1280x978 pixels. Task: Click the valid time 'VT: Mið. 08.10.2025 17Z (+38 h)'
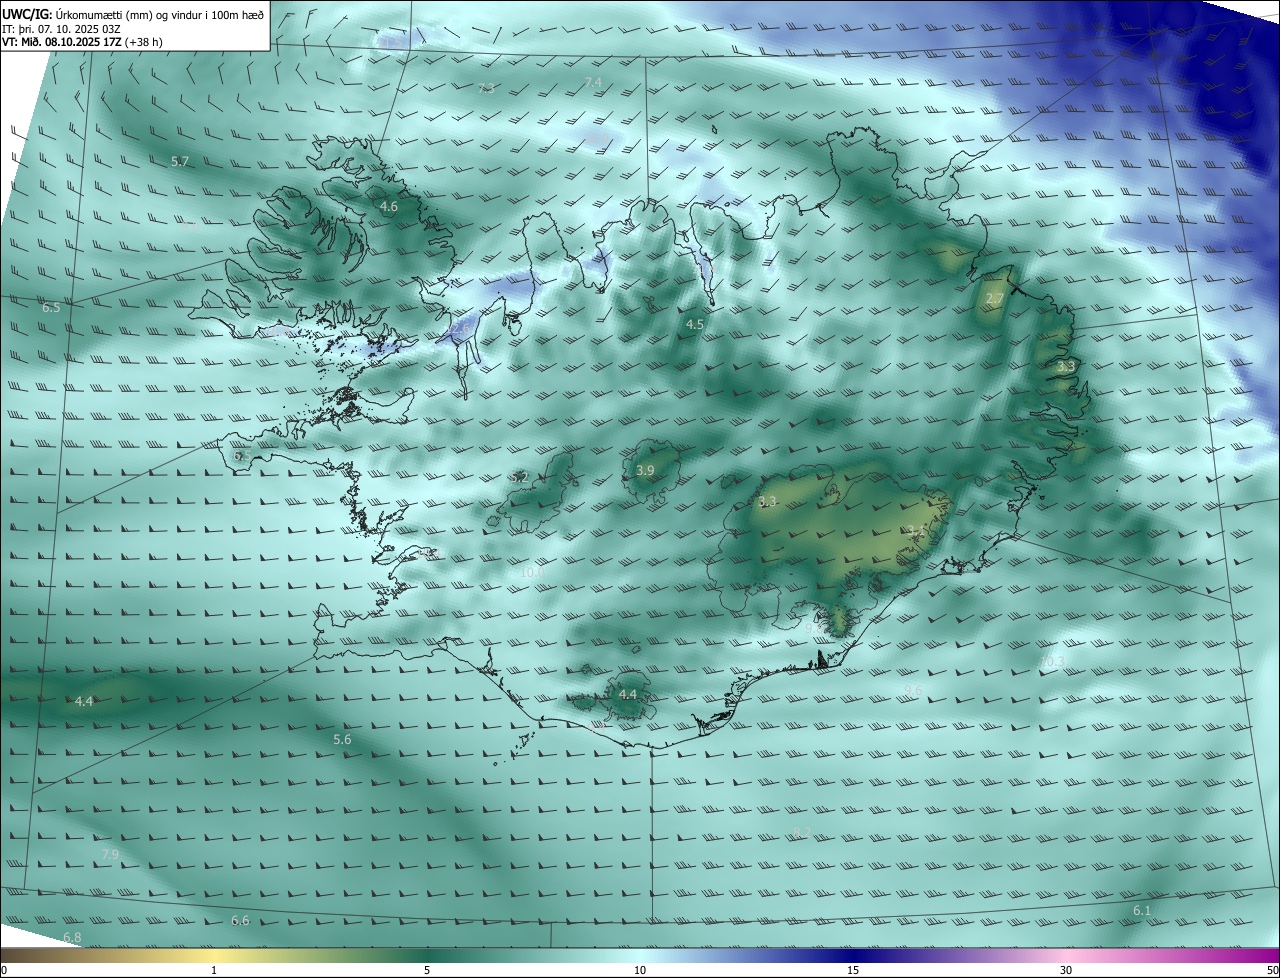(83, 42)
